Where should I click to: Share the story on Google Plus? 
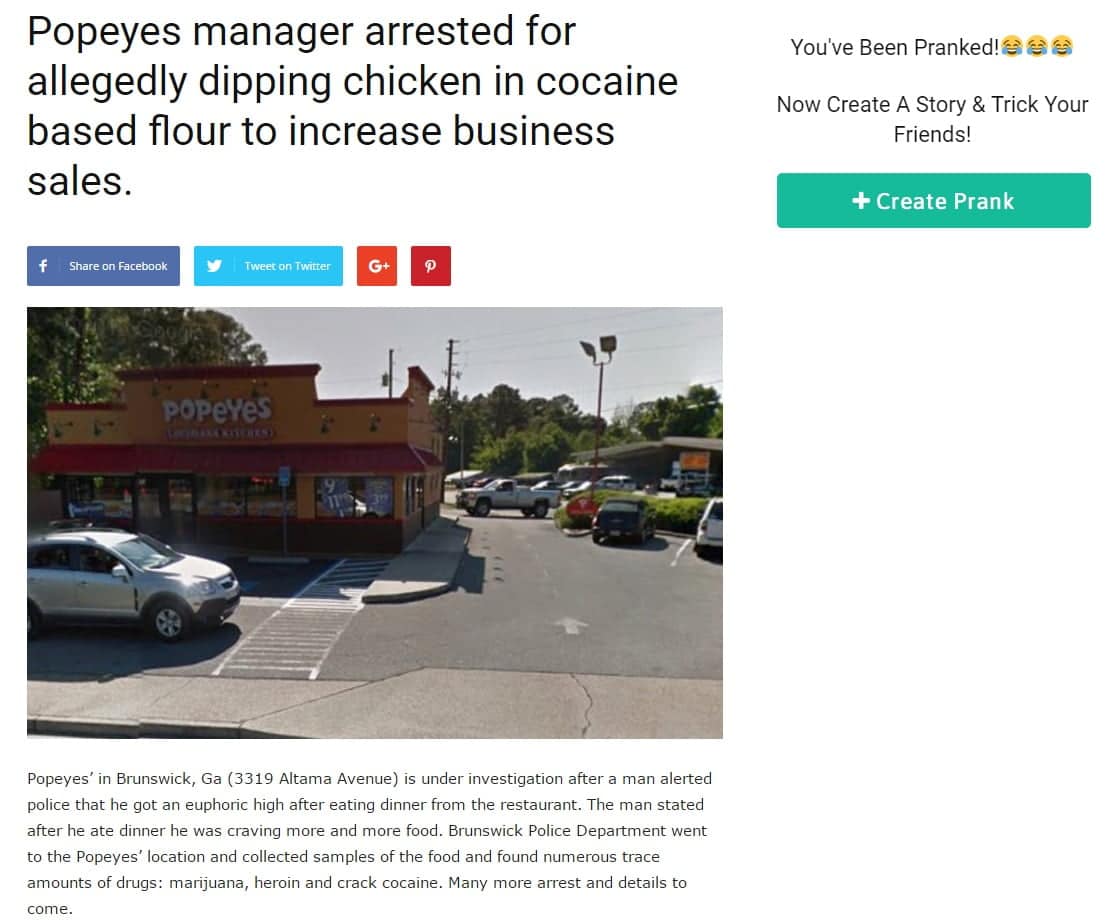coord(376,266)
